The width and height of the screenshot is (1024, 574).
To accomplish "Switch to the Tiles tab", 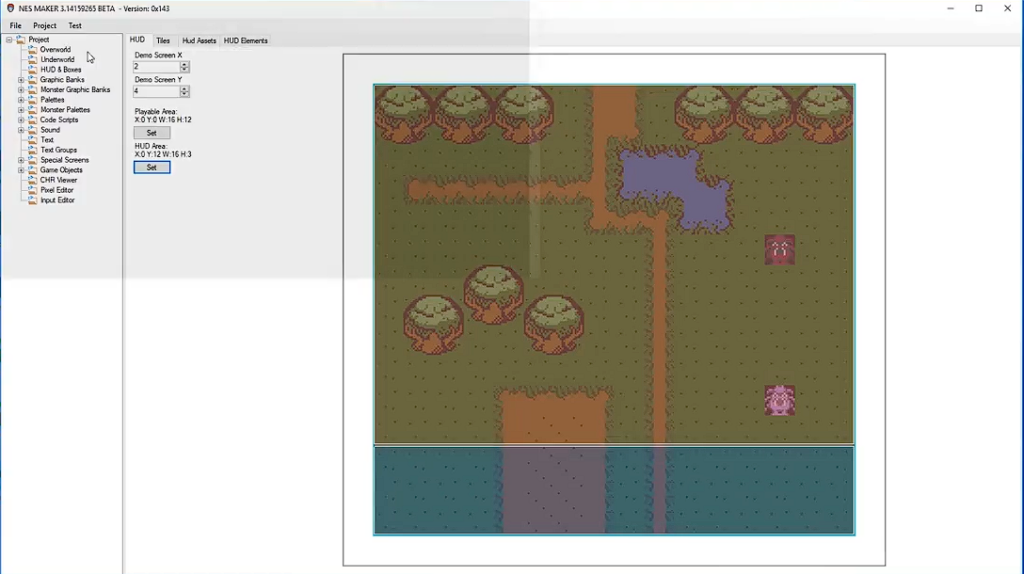I will coord(163,40).
